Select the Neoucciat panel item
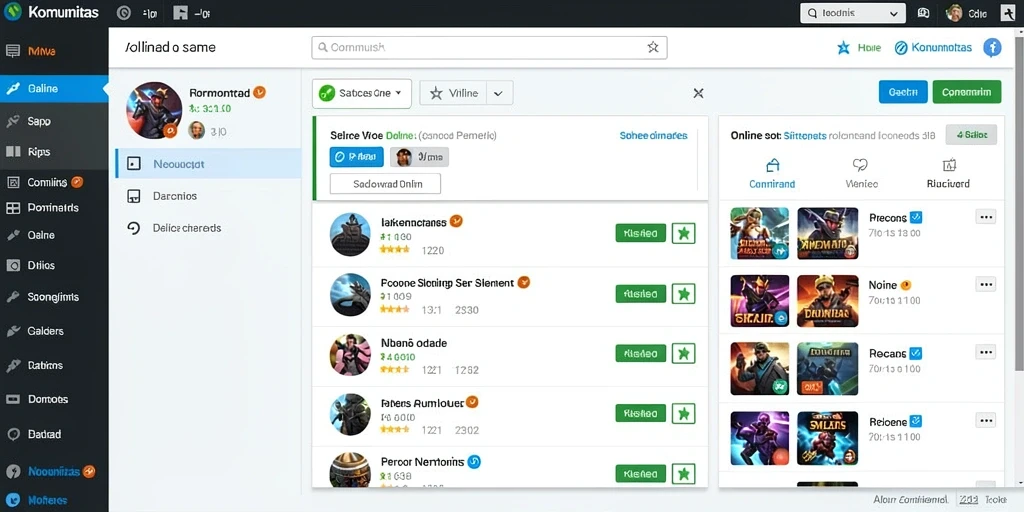The height and width of the screenshot is (512, 1024). [x=208, y=164]
